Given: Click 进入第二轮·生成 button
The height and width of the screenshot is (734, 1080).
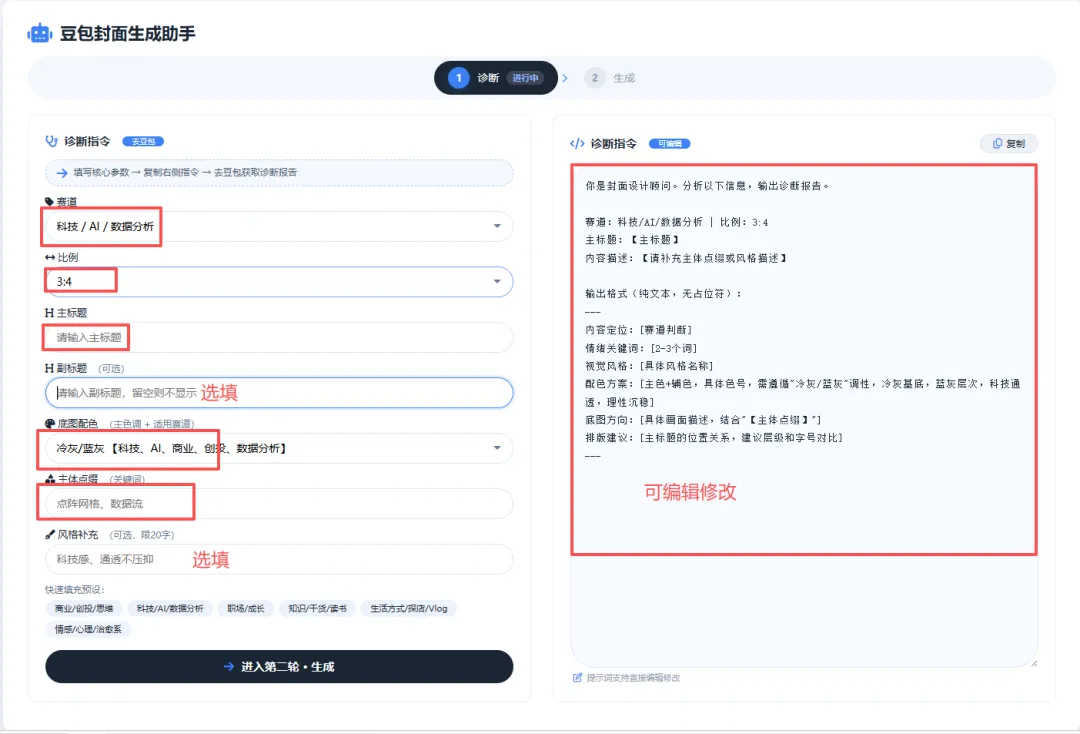Looking at the screenshot, I should [x=279, y=667].
